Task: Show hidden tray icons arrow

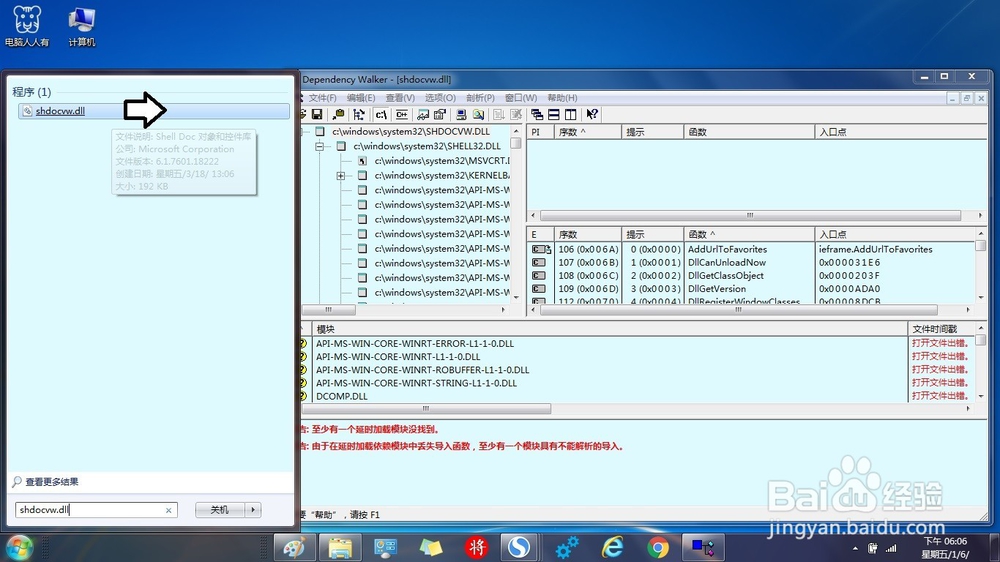Action: click(x=855, y=548)
